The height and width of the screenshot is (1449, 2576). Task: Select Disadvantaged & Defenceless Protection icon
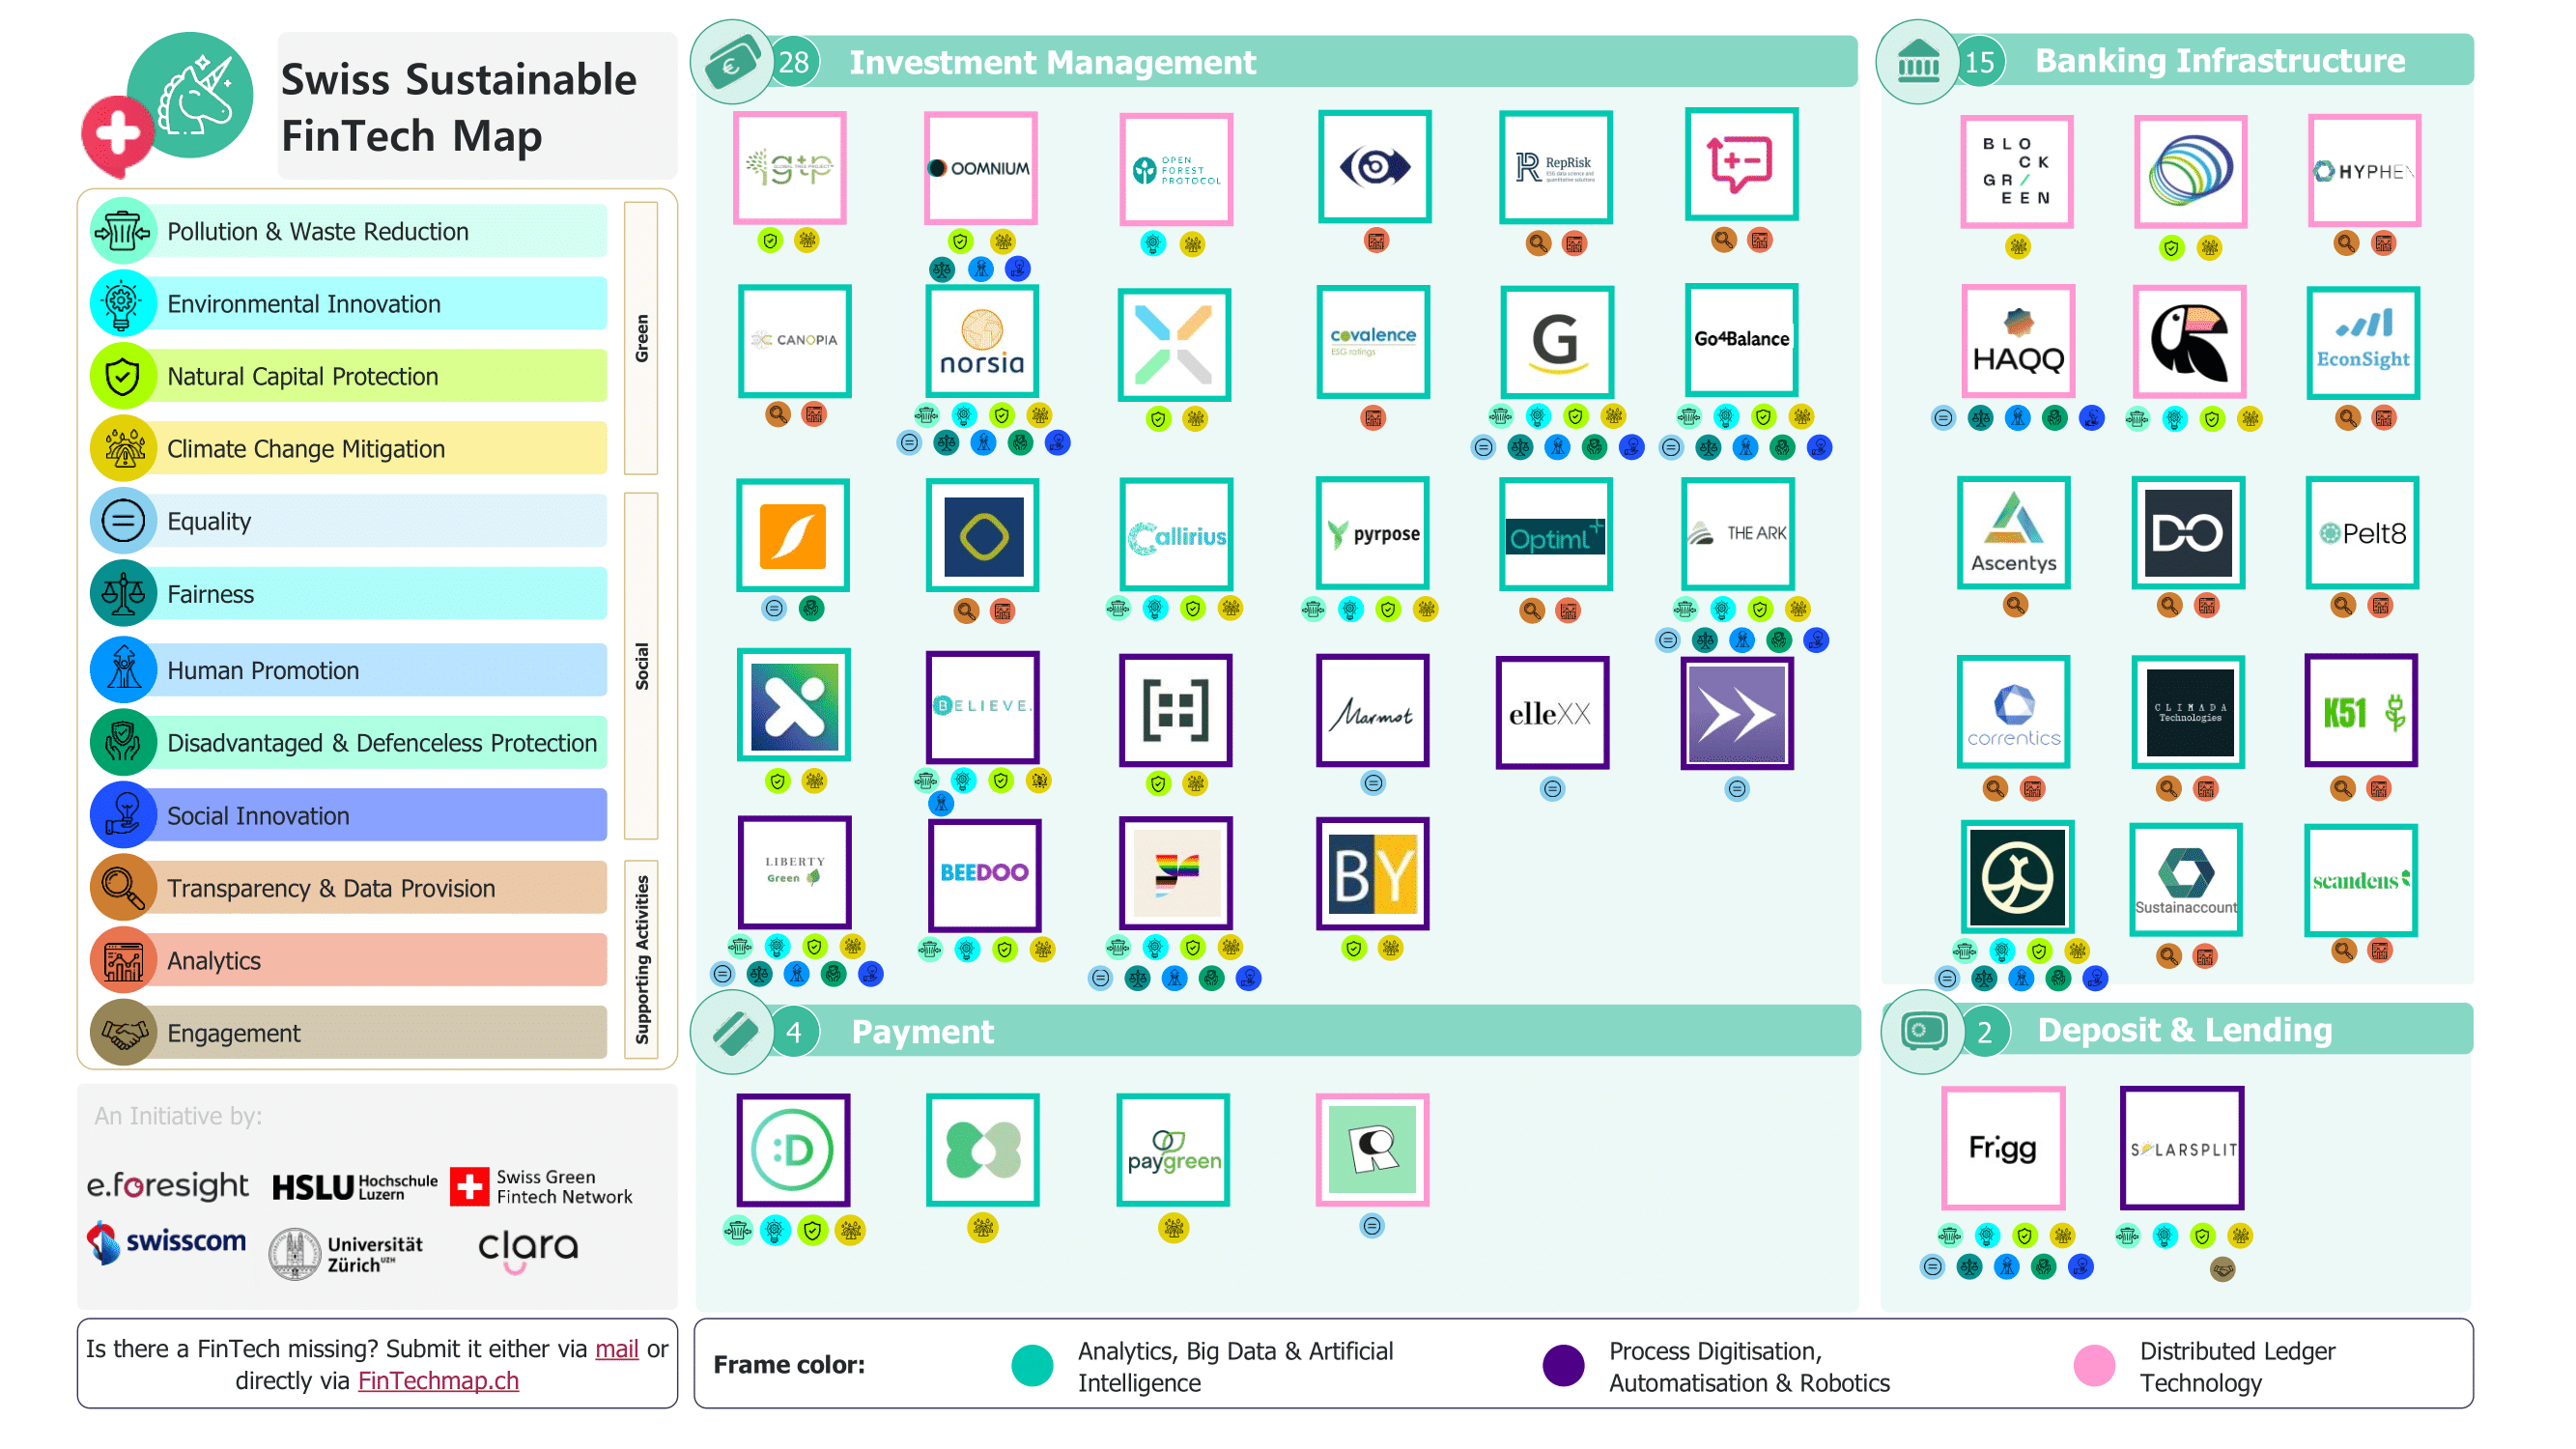[122, 742]
